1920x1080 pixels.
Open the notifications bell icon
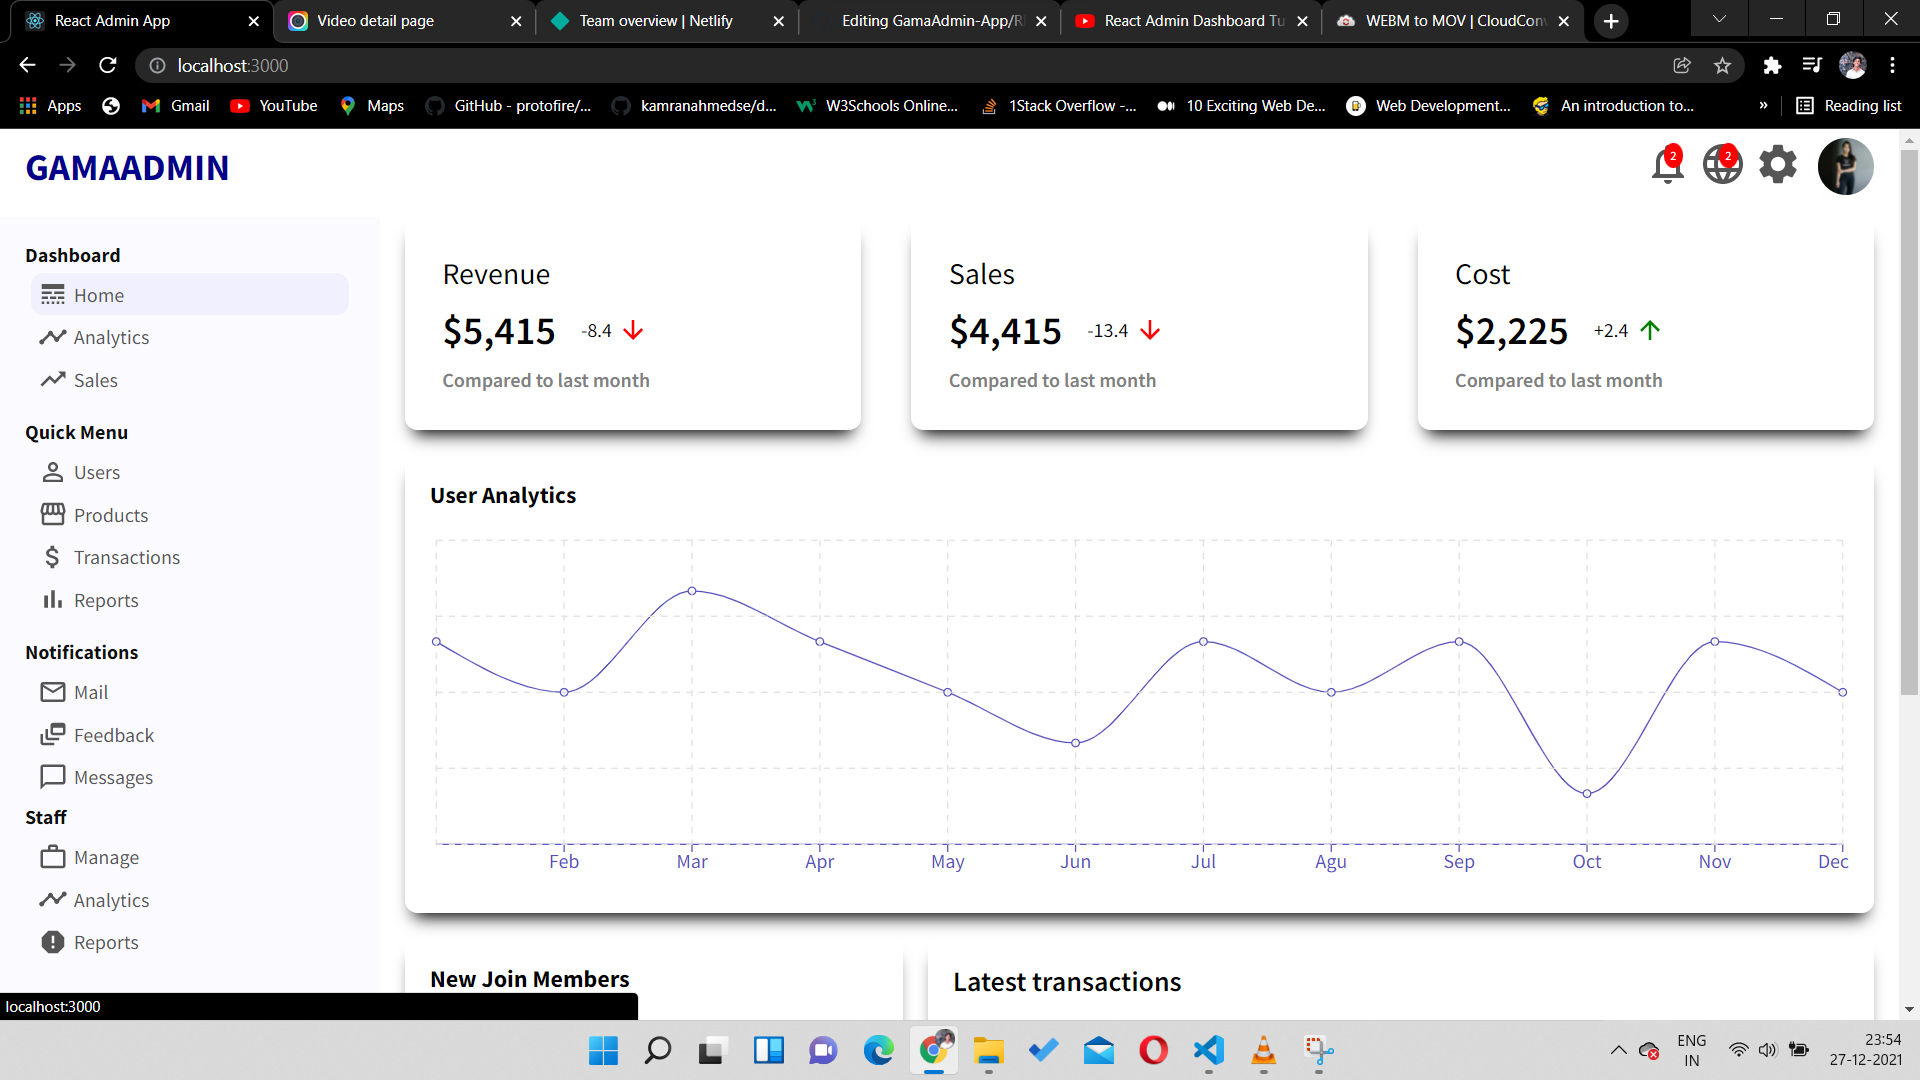coord(1665,166)
